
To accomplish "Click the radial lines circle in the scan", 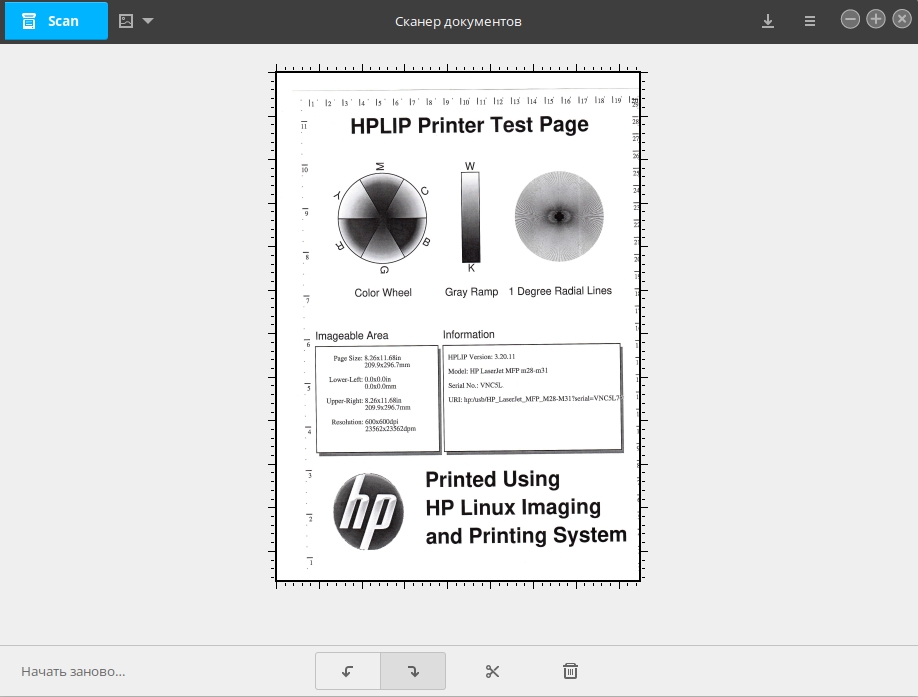I will [559, 215].
